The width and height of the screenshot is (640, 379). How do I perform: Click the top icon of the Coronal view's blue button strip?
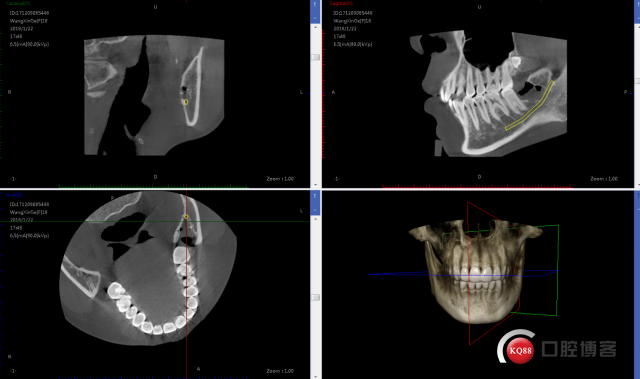315,5
